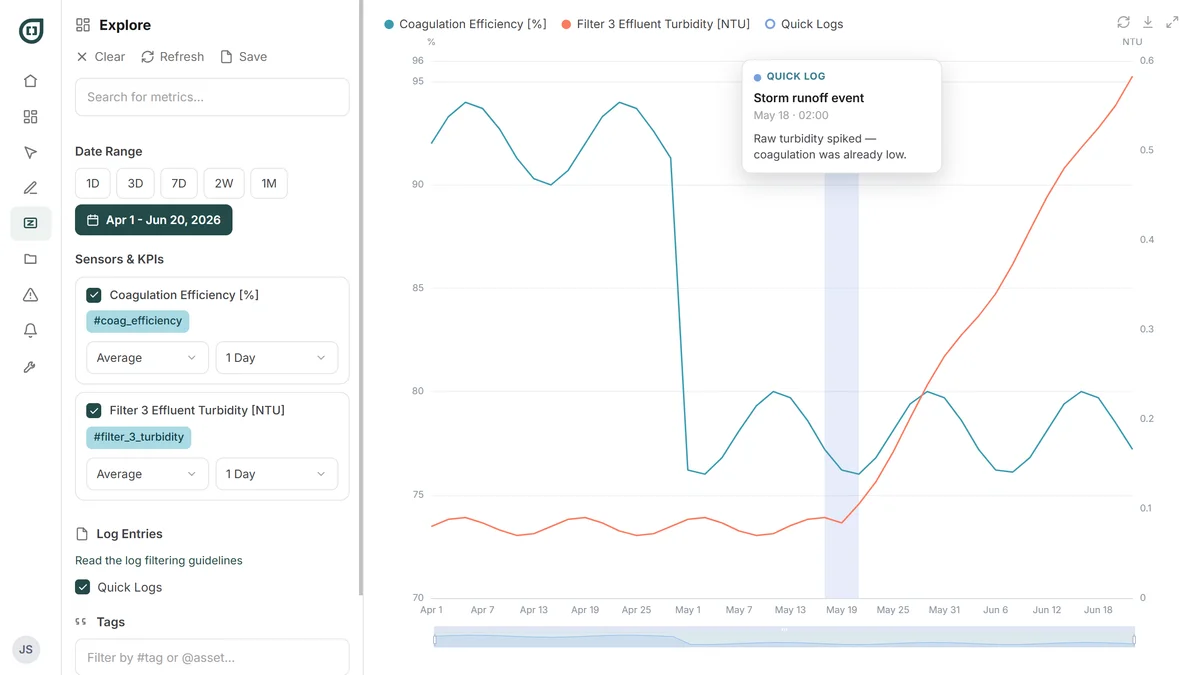This screenshot has width=1200, height=675.
Task: Open the 1 Day dropdown for Coagulation Efficiency
Action: [x=277, y=358]
